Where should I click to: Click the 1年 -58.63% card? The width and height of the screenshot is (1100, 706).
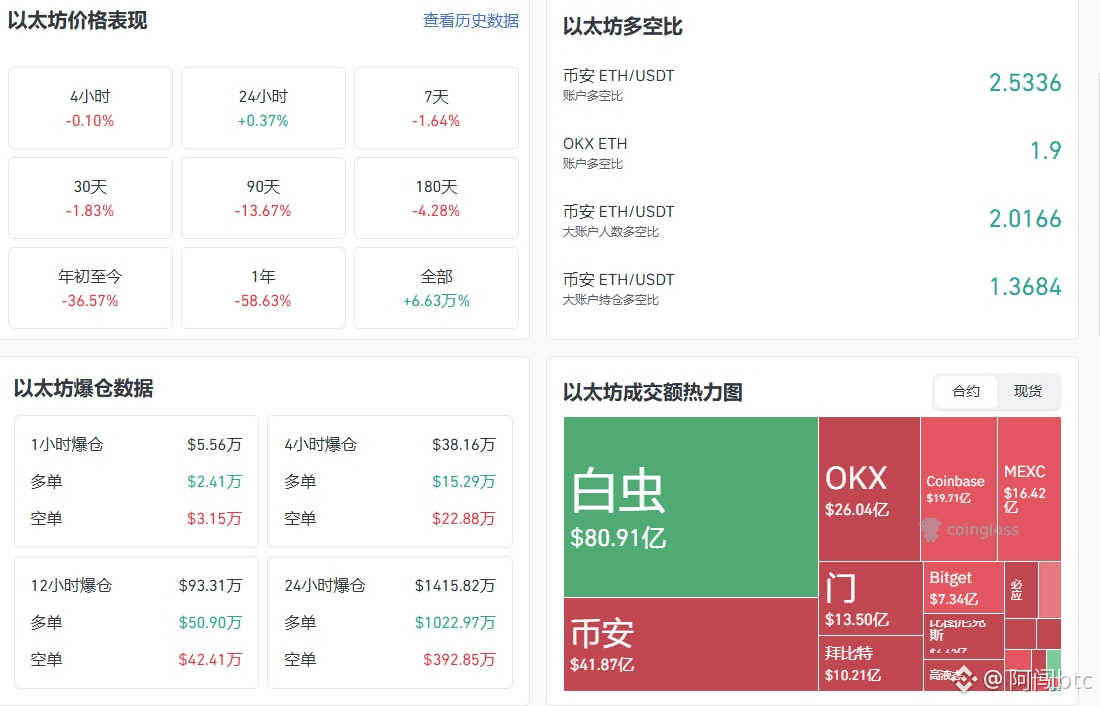pyautogui.click(x=263, y=288)
